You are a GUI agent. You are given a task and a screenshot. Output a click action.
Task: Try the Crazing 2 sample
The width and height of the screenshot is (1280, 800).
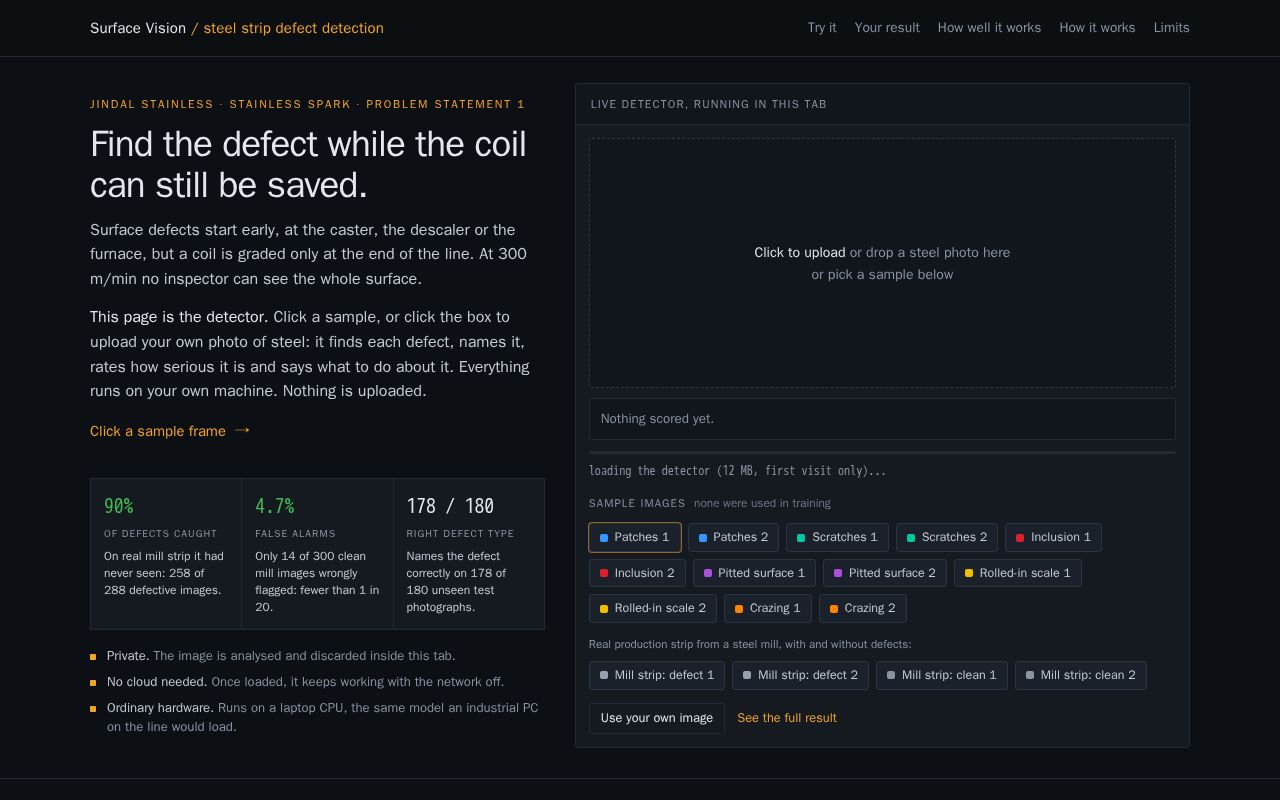tap(863, 608)
